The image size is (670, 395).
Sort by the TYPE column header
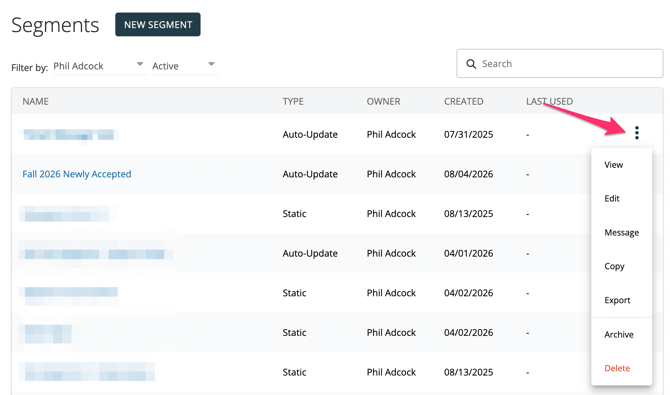tap(293, 101)
